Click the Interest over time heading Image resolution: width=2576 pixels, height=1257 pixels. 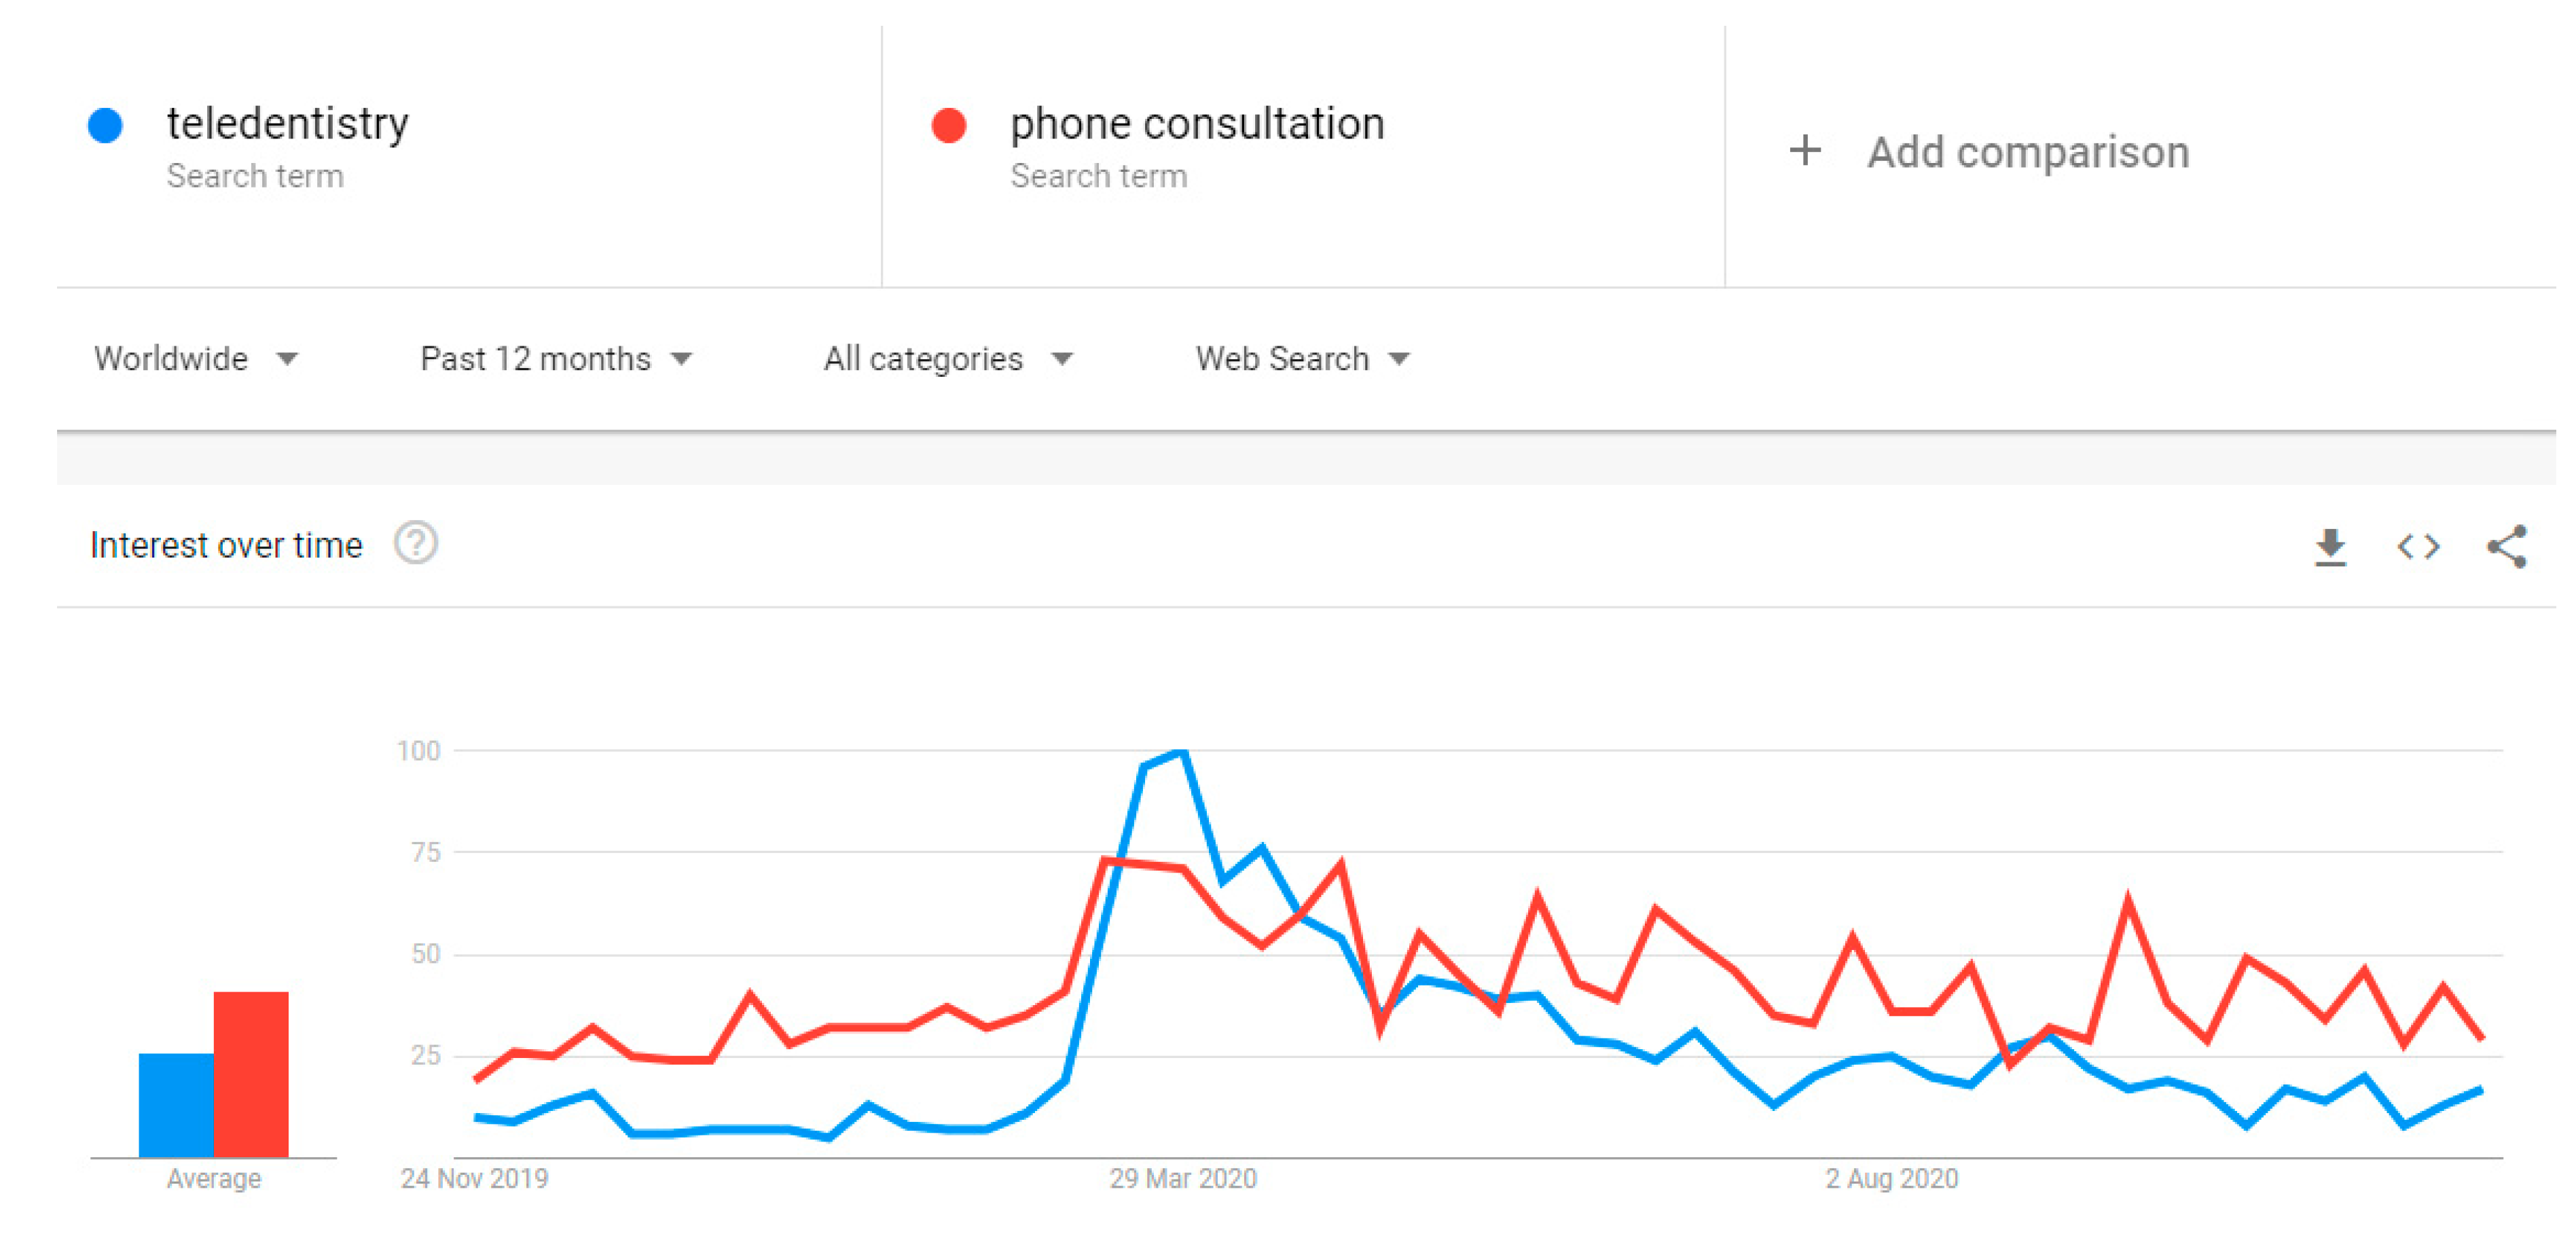[x=226, y=545]
